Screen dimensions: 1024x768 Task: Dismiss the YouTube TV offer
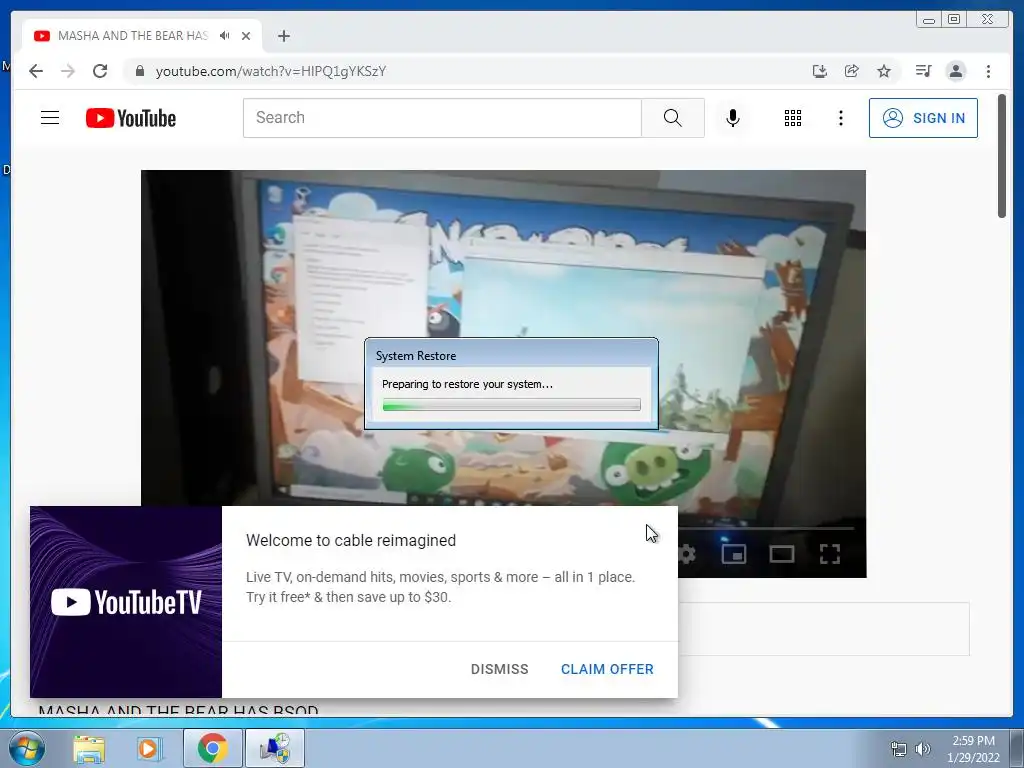pos(500,669)
